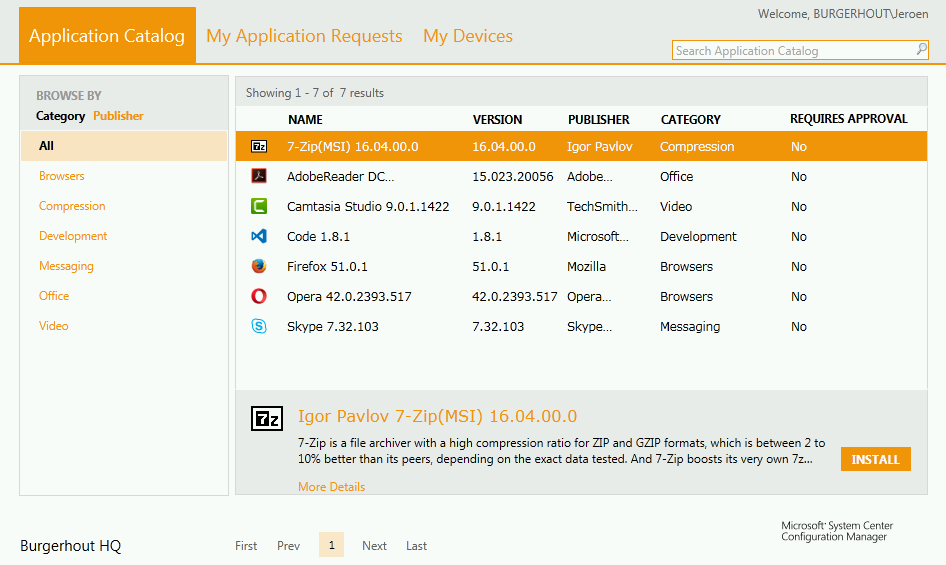The image size is (946, 565).
Task: Click the 'Showing 1 - 7 of 7 results' text
Action: coord(315,93)
